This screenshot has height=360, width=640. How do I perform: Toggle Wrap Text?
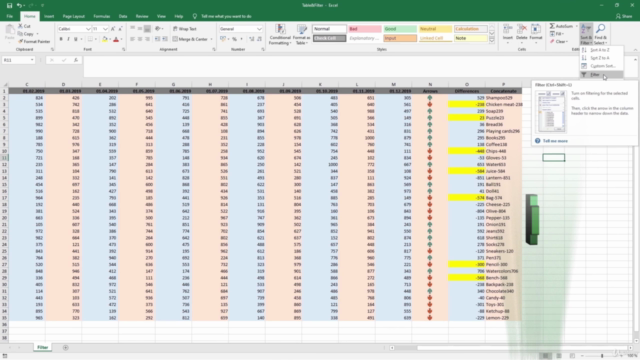coord(185,29)
